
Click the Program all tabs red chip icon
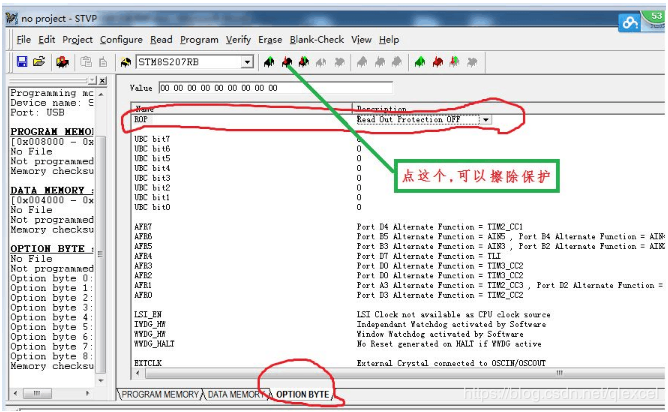point(438,62)
